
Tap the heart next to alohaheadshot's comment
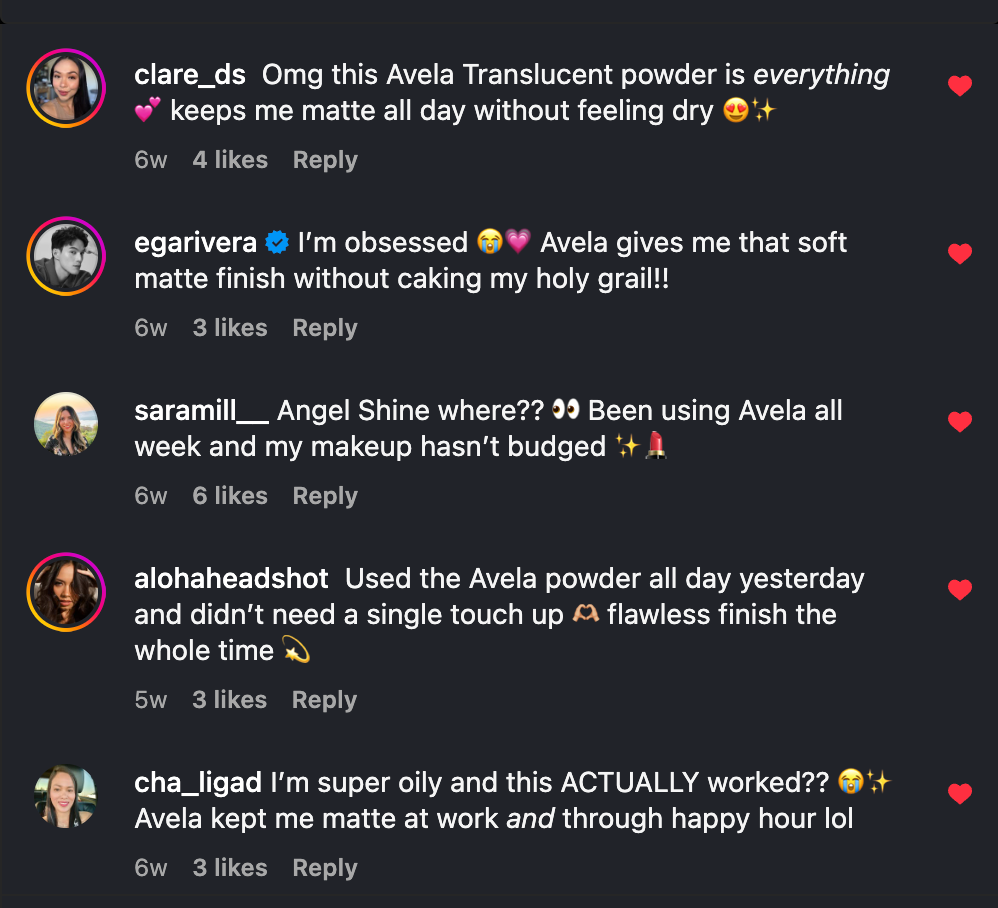959,590
